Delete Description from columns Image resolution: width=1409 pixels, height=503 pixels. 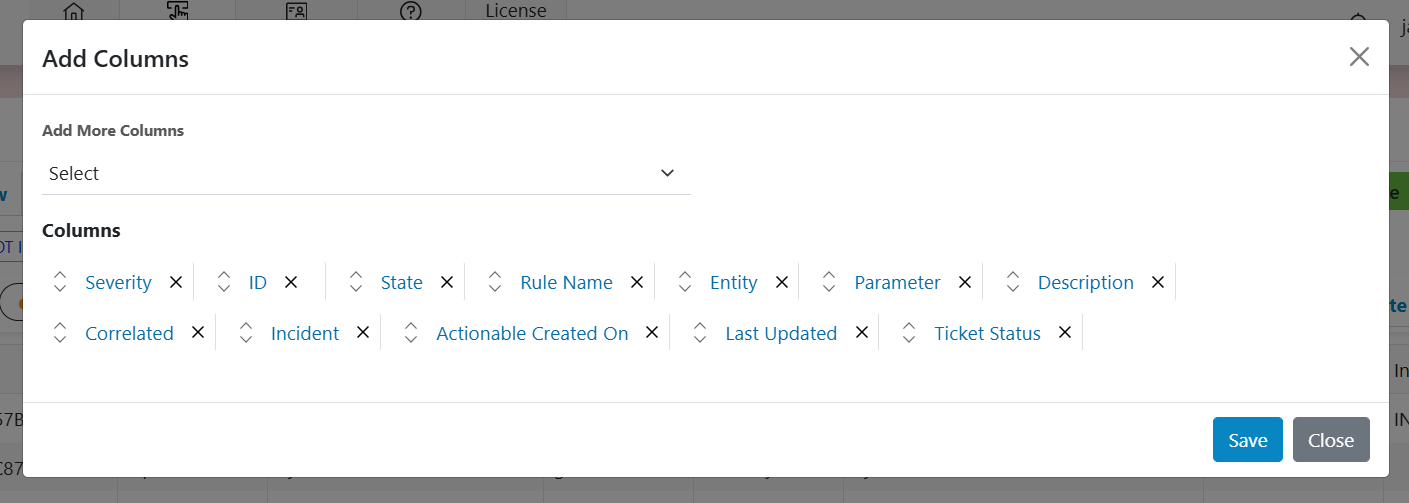(x=1158, y=282)
